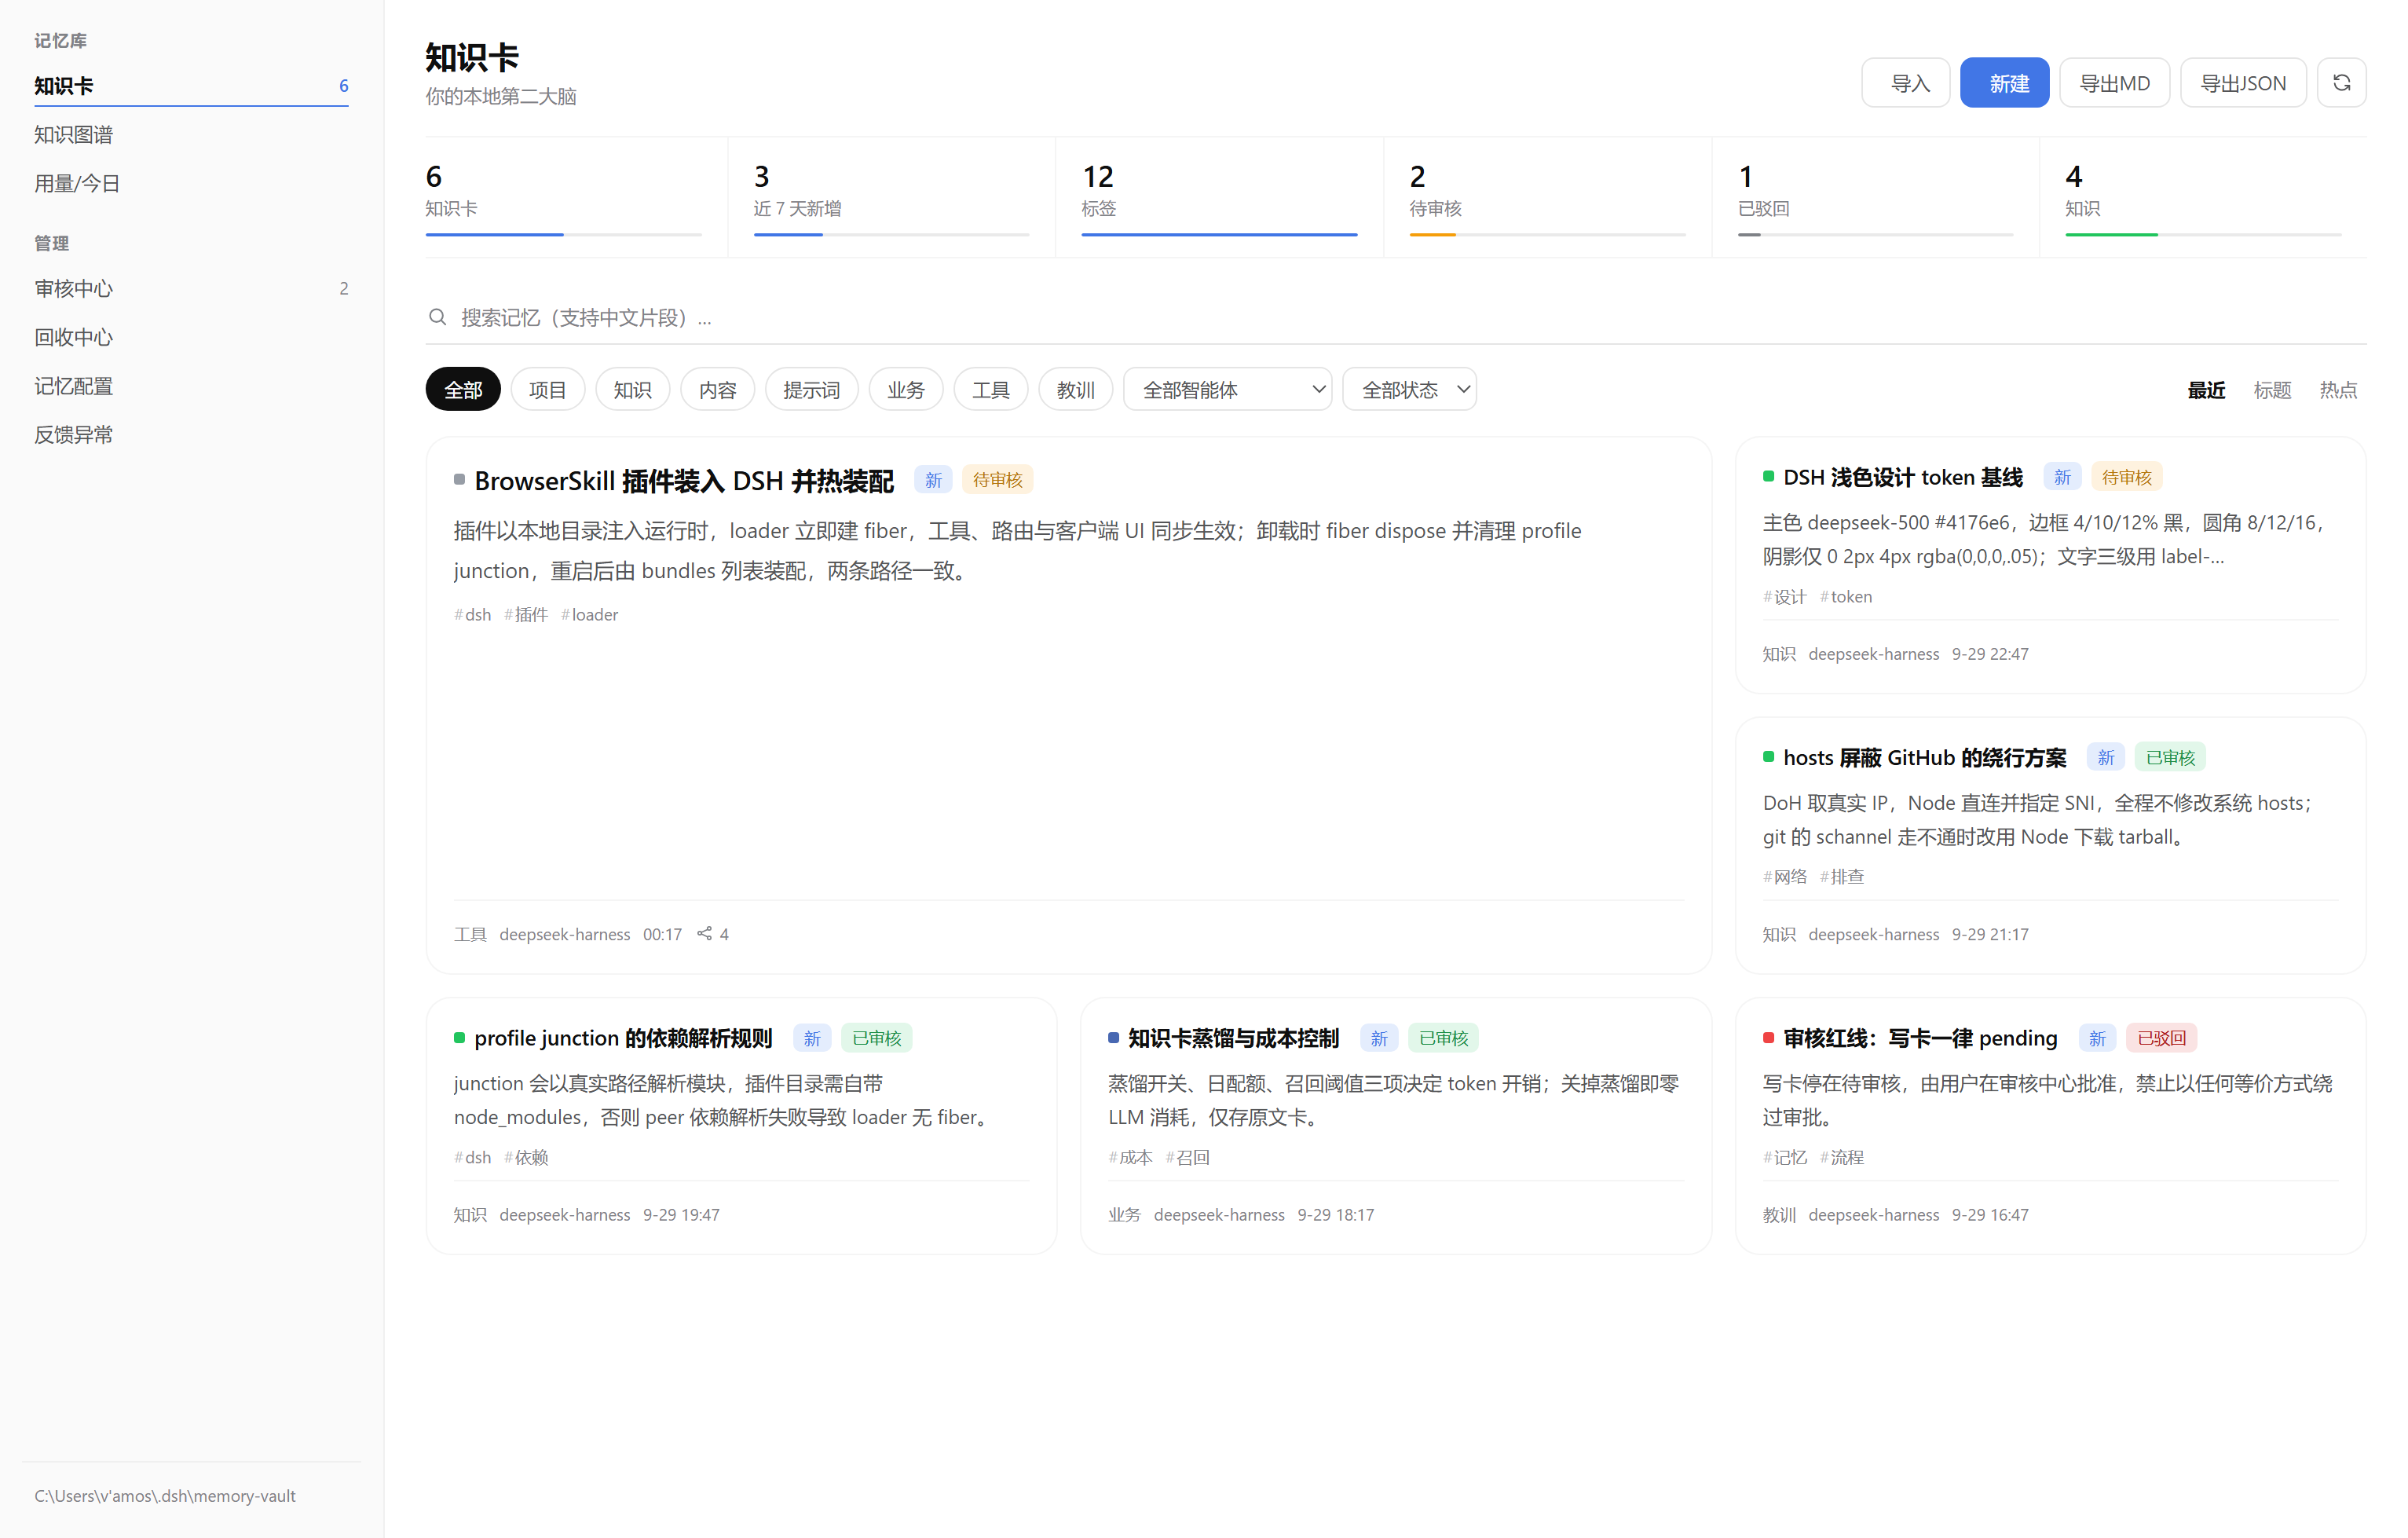
Task: Click the 导入 button
Action: [x=1905, y=83]
